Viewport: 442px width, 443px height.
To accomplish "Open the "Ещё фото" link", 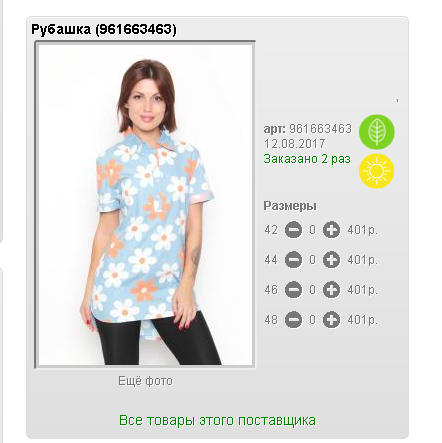I will [x=145, y=381].
